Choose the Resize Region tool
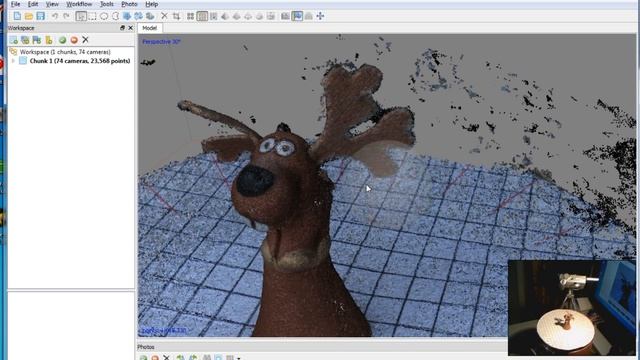 (x=138, y=16)
